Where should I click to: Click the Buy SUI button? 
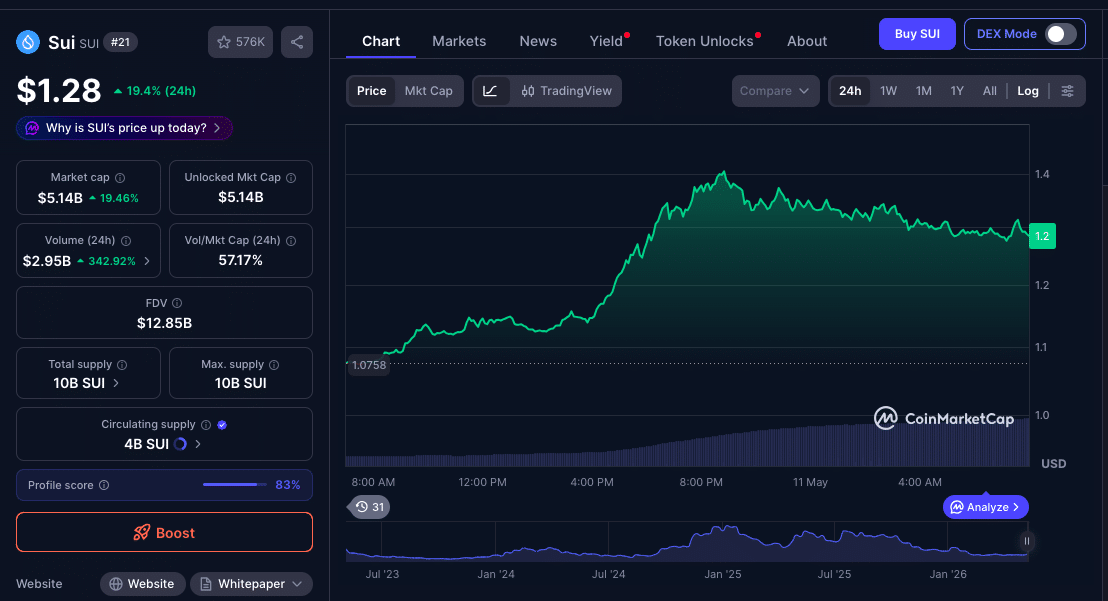(917, 34)
